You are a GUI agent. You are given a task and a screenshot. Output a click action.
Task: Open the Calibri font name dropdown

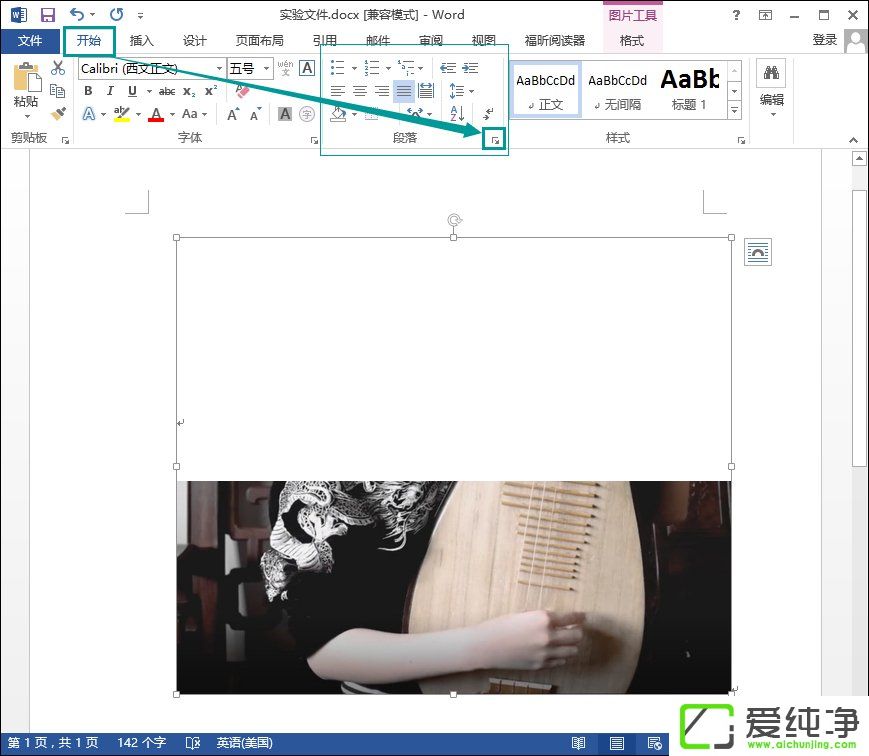tap(219, 68)
